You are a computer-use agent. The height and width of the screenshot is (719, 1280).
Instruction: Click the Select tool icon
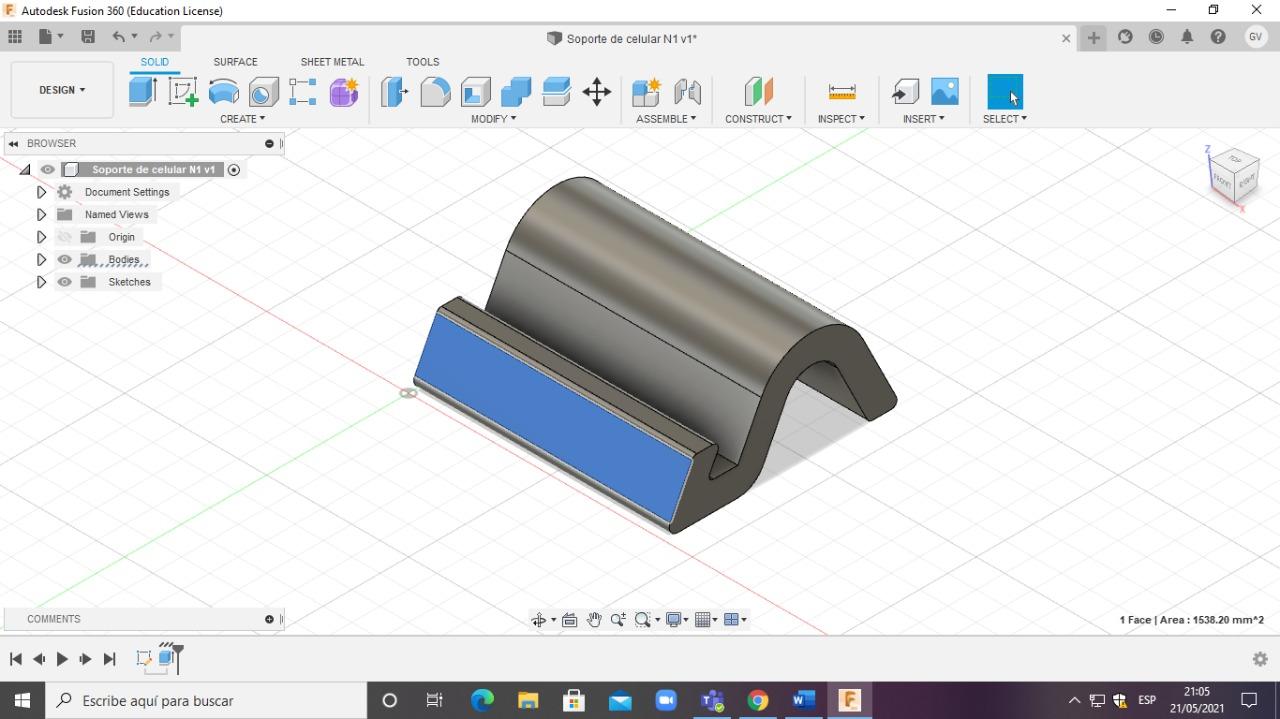[x=1005, y=92]
